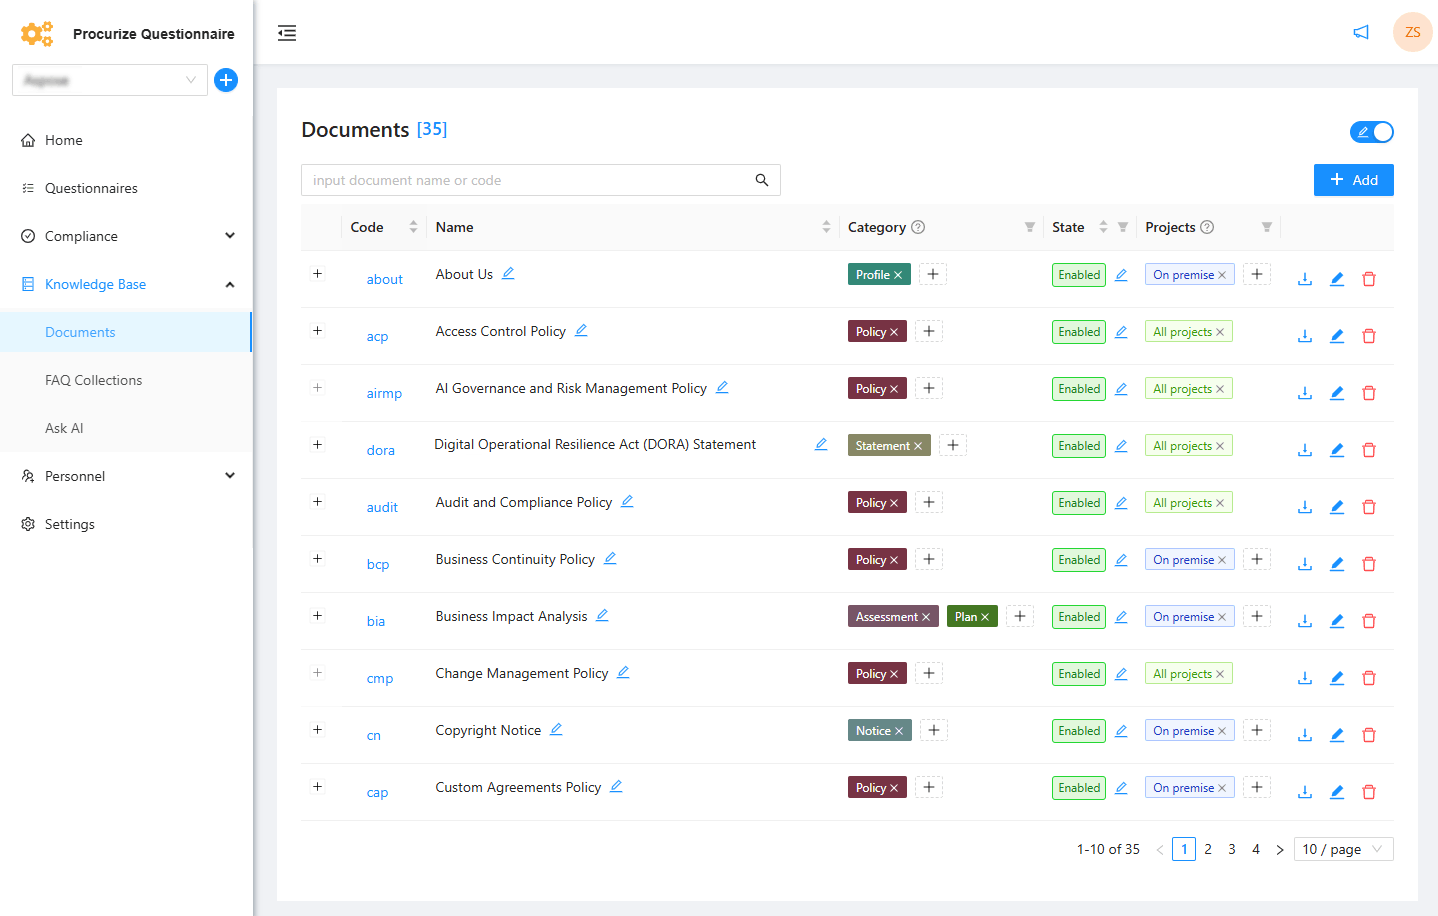Expand the Audit and Compliance Policy row

click(x=318, y=502)
